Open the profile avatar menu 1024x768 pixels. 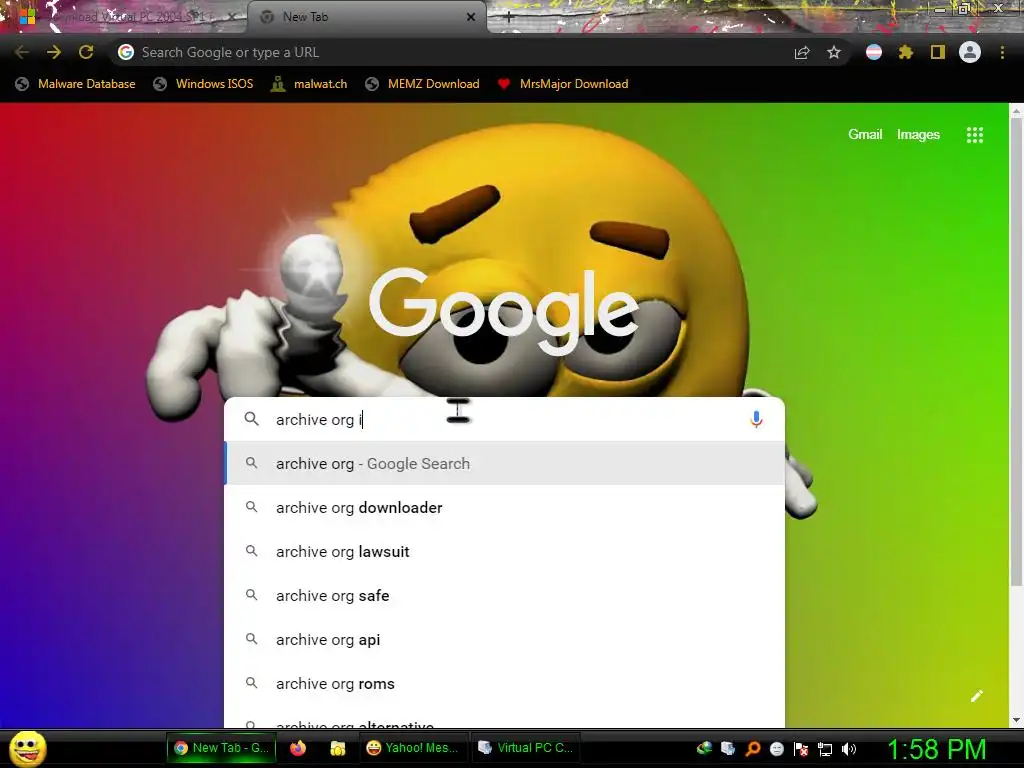click(x=970, y=52)
